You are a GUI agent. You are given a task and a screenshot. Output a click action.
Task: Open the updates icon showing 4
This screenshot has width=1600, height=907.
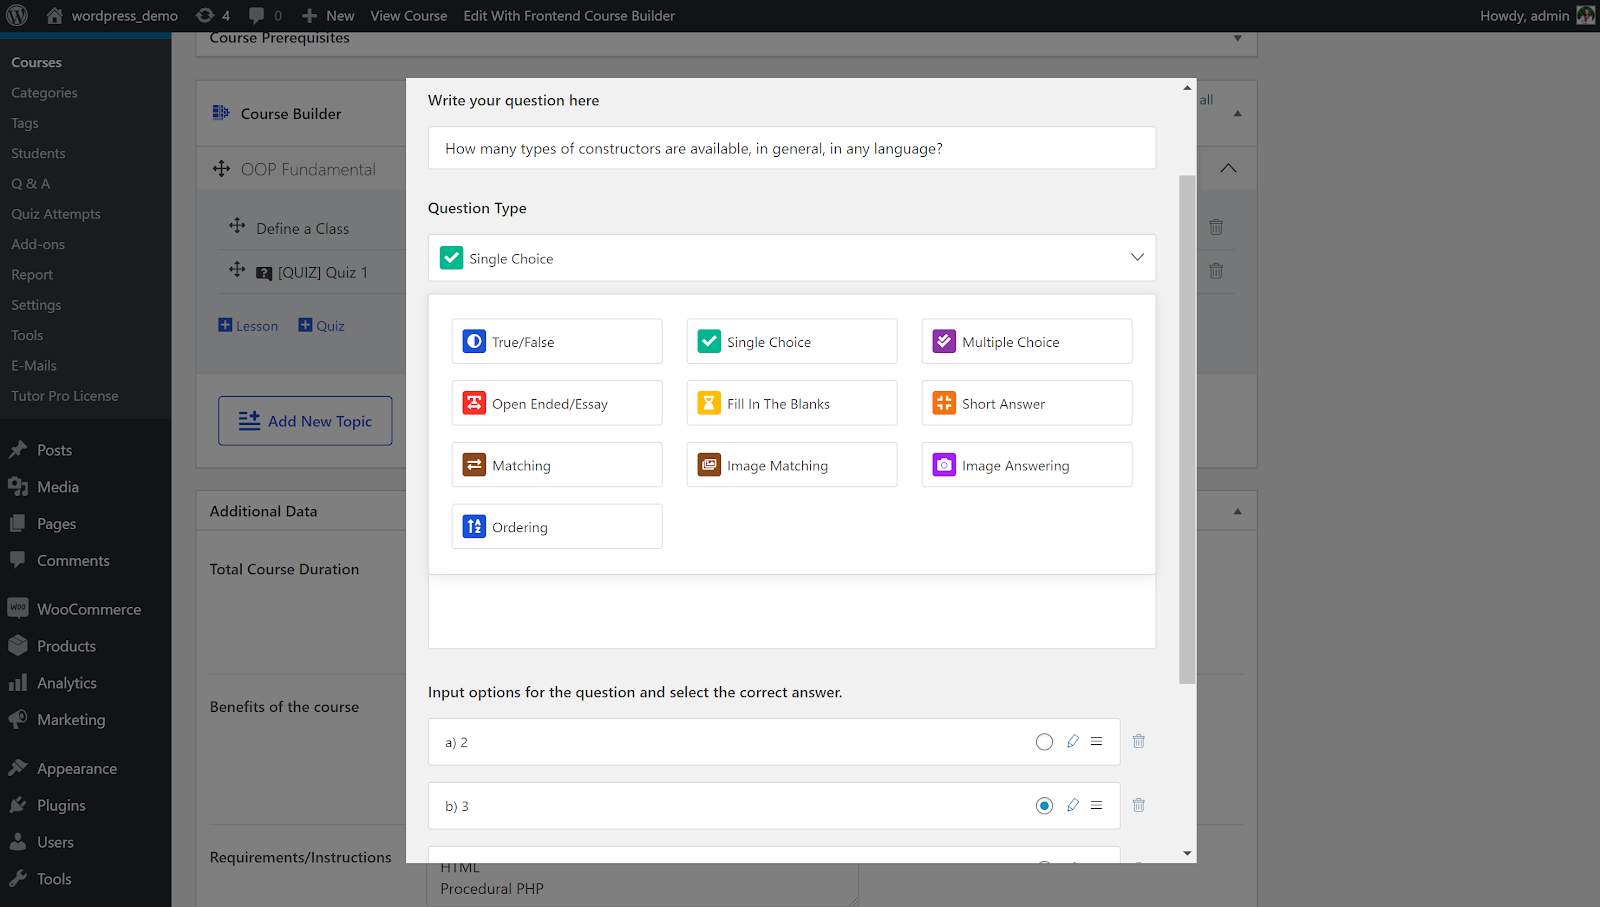[x=213, y=16]
